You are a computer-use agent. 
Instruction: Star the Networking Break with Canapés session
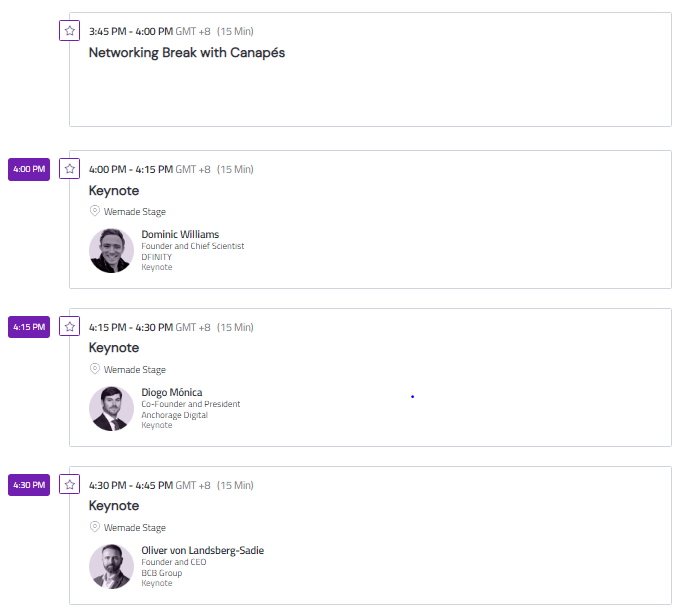pos(69,30)
